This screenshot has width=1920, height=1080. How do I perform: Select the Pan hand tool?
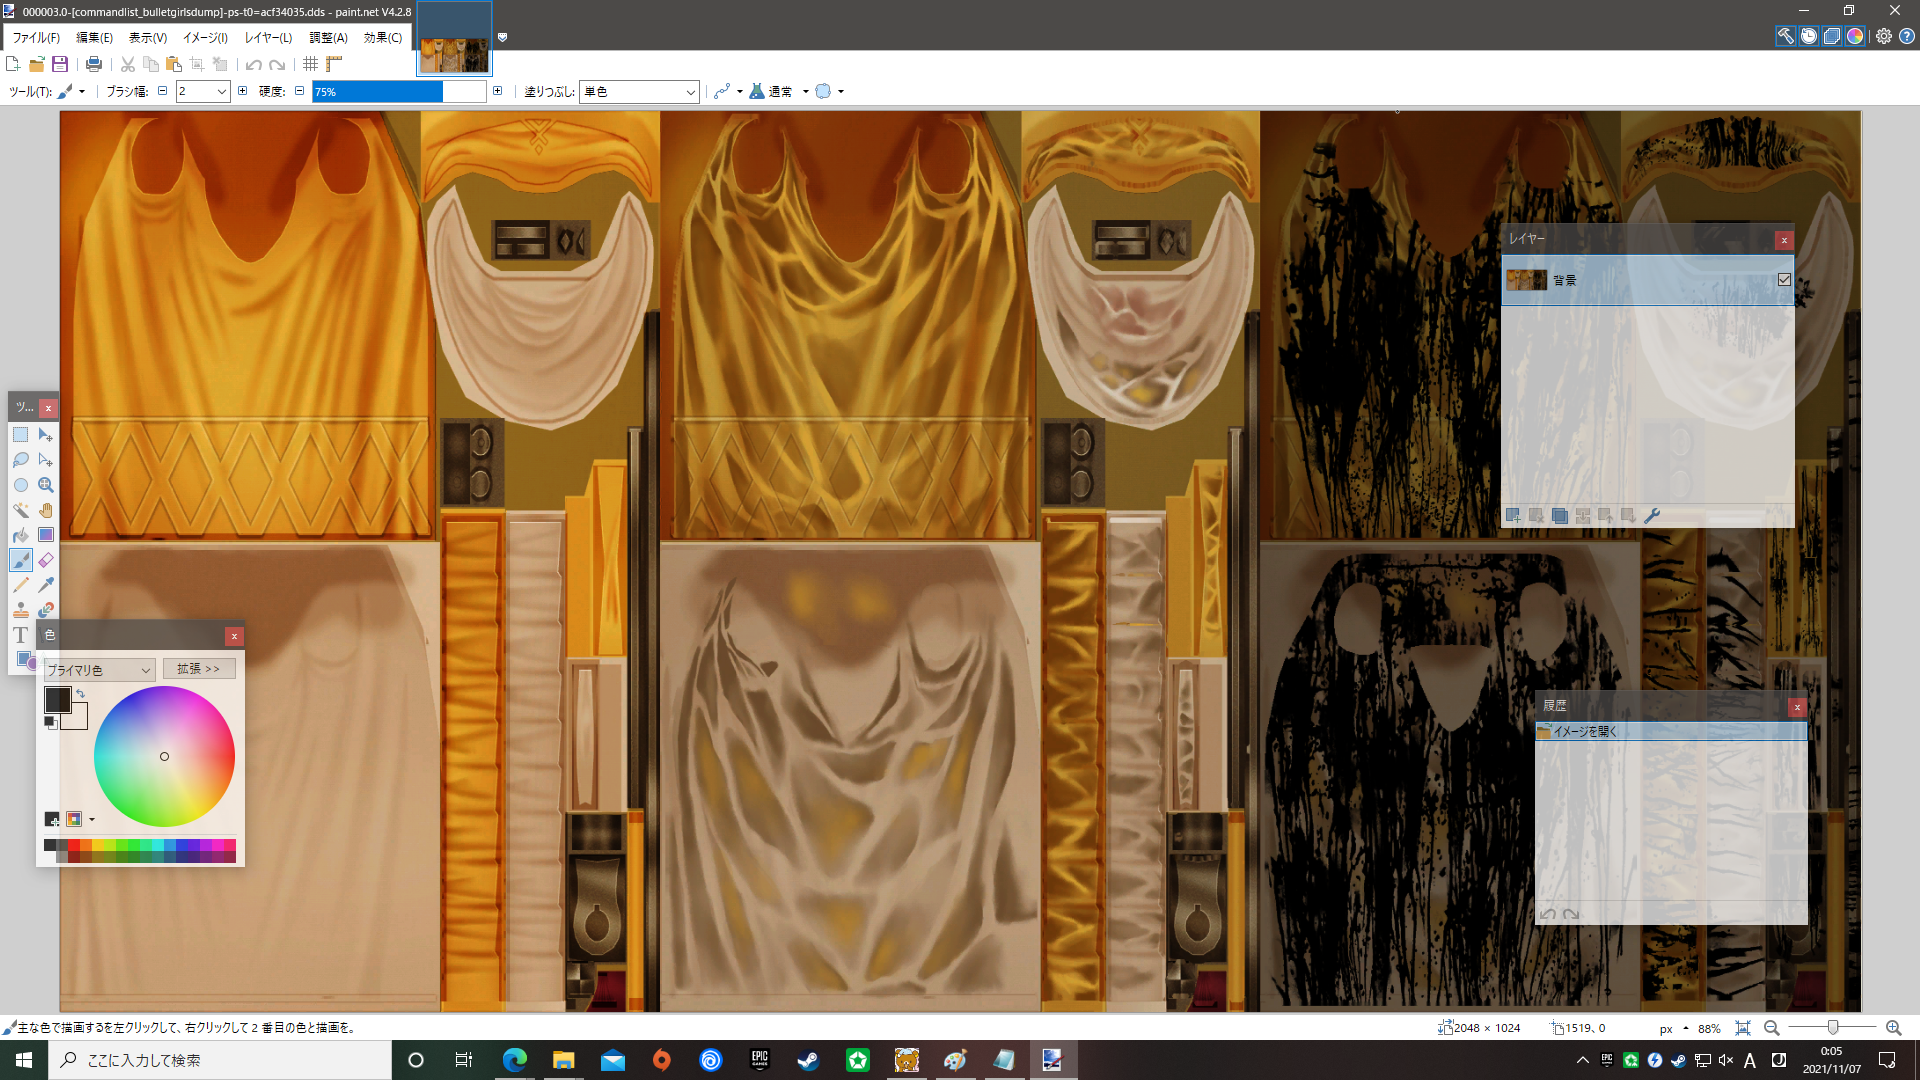45,510
